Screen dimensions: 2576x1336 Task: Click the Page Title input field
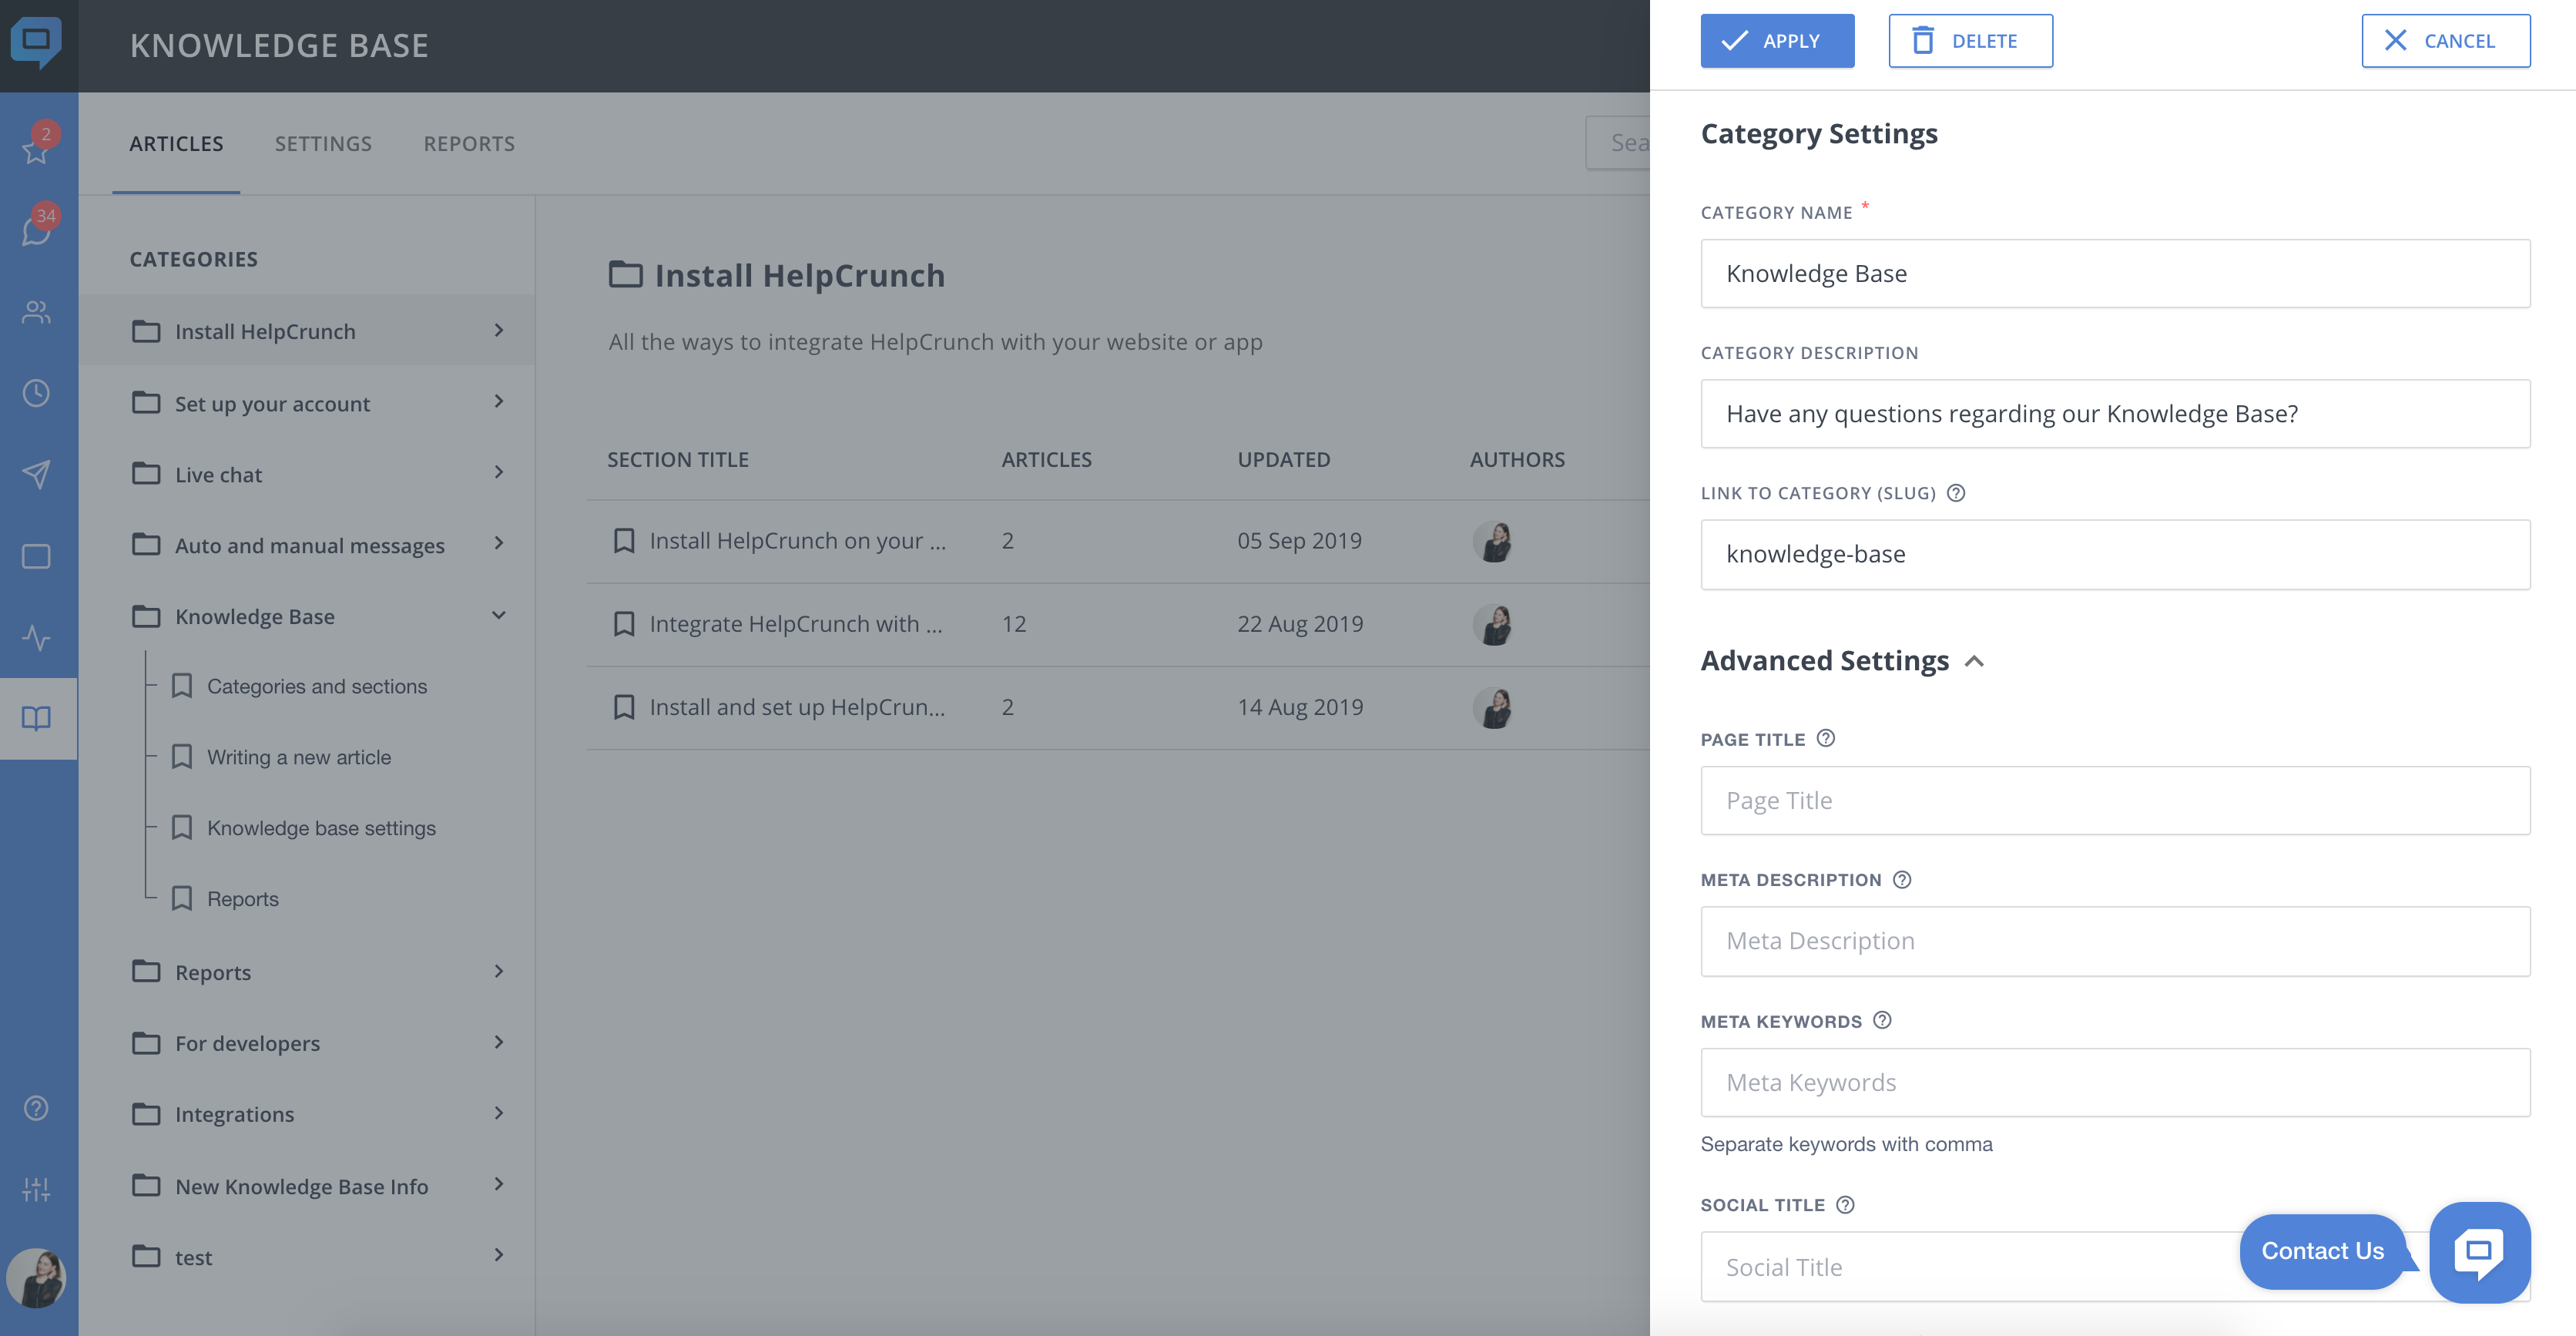click(2115, 800)
